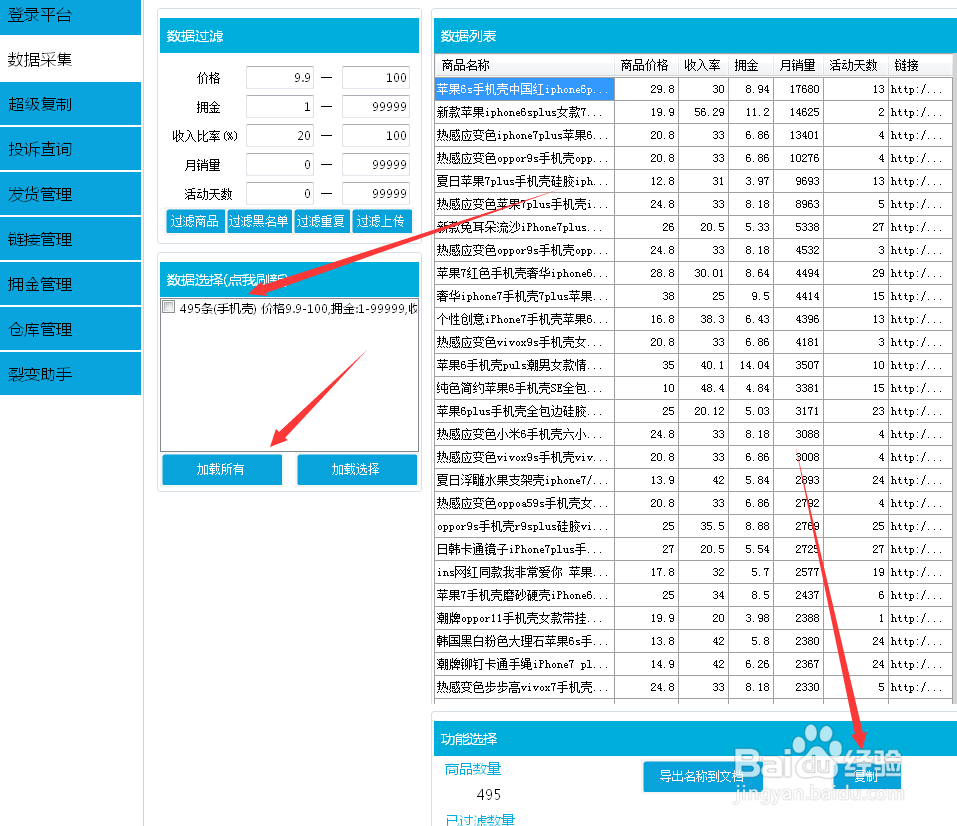Select row 新款兔耳朵流沙iPhone7plus
Image resolution: width=957 pixels, height=826 pixels.
[693, 227]
